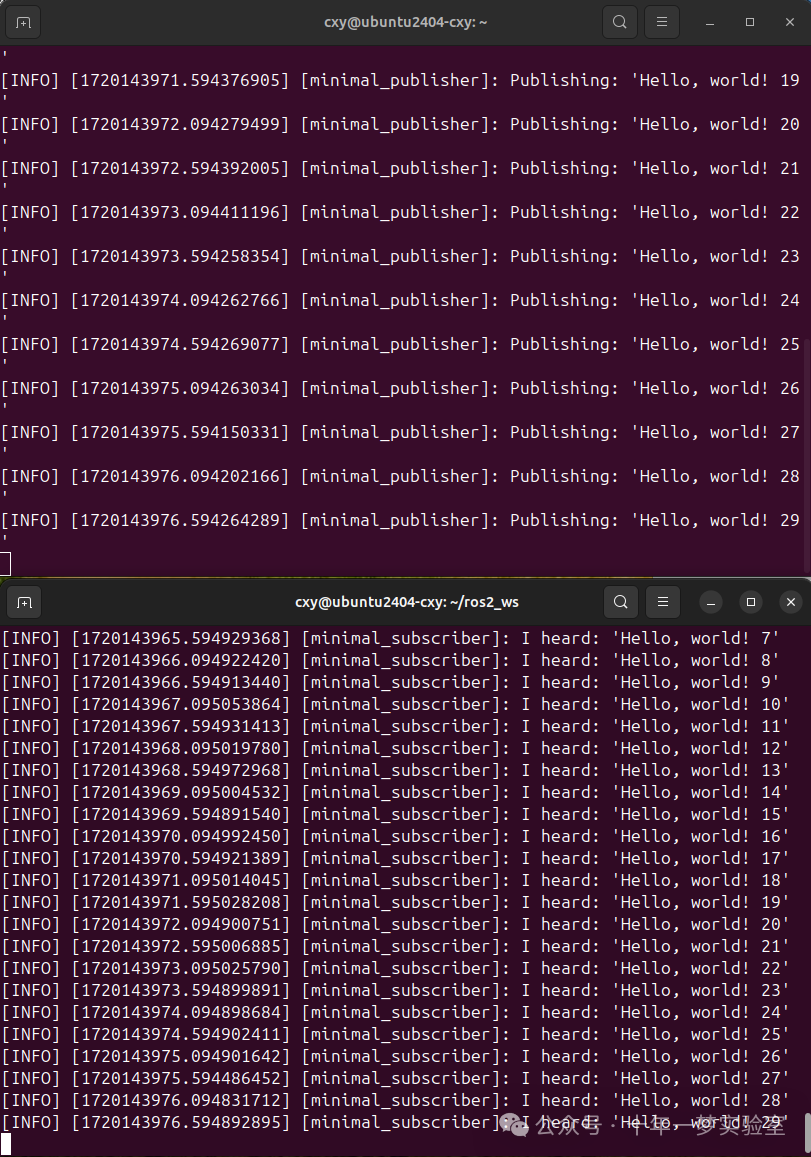Open new tab in the ros2_ws terminal
The height and width of the screenshot is (1157, 811).
(x=24, y=603)
